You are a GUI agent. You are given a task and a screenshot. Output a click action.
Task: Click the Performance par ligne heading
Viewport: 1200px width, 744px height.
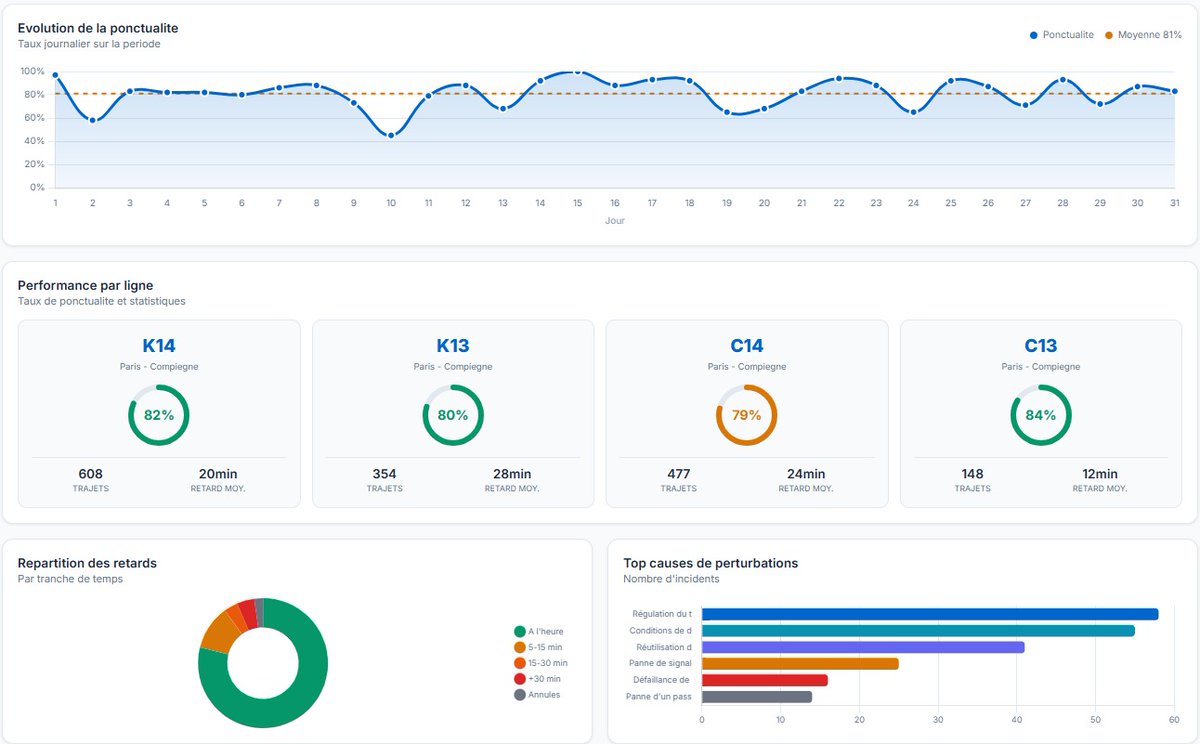click(x=86, y=285)
